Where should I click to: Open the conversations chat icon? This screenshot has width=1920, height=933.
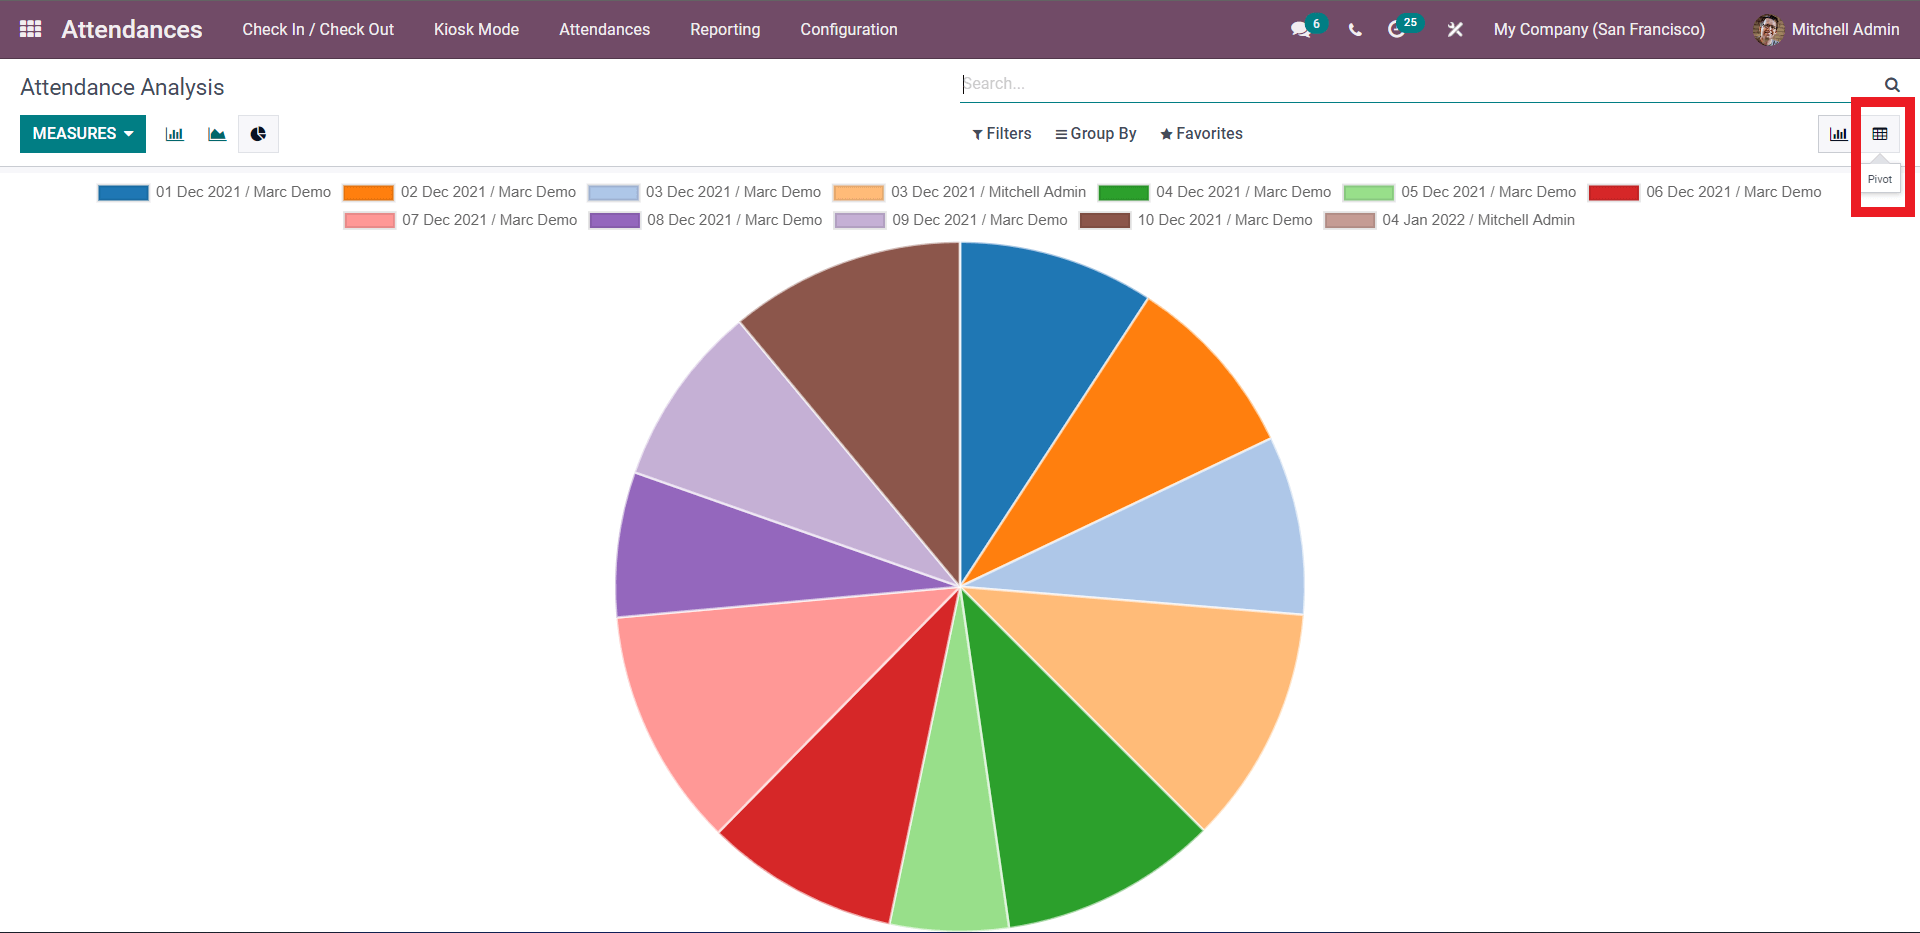pos(1300,30)
